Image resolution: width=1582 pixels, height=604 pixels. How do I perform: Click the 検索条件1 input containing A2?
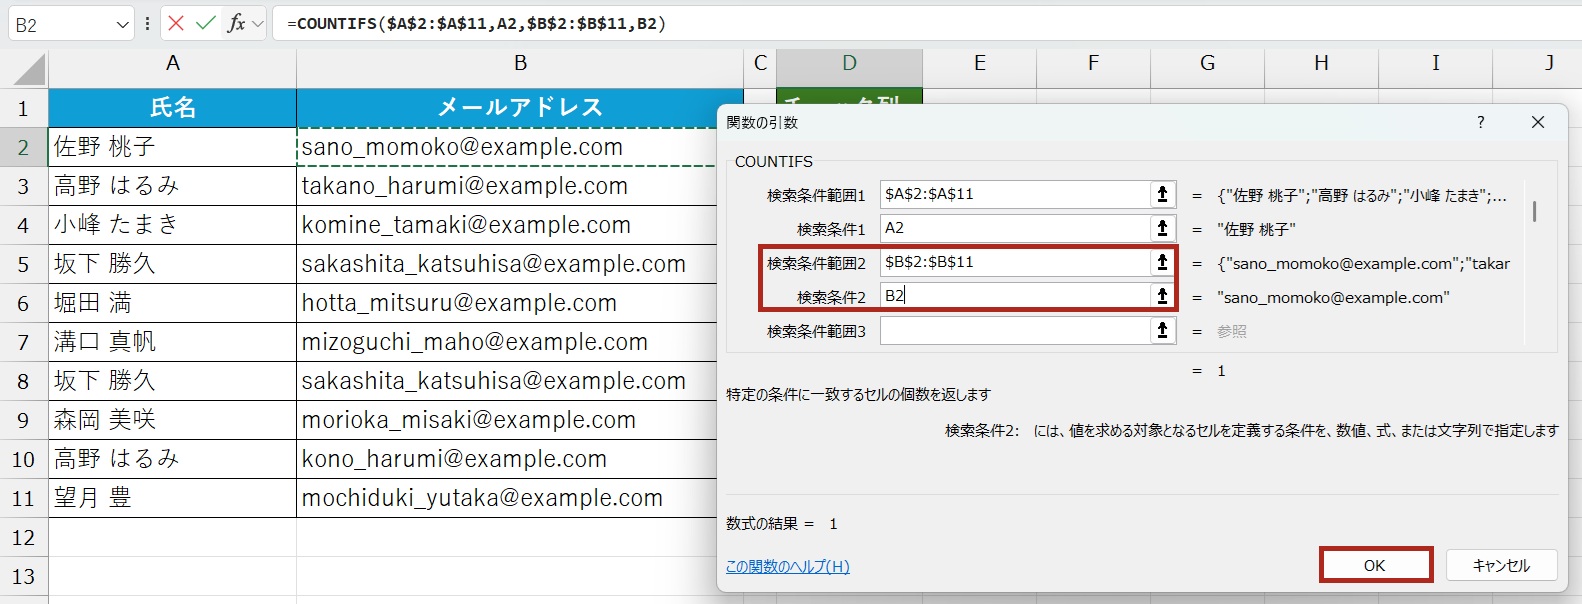(1014, 229)
